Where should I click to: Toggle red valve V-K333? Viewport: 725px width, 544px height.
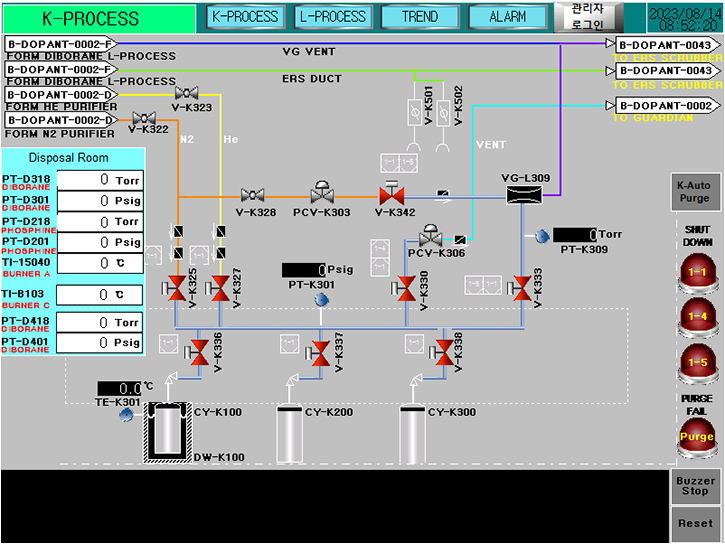(x=519, y=288)
